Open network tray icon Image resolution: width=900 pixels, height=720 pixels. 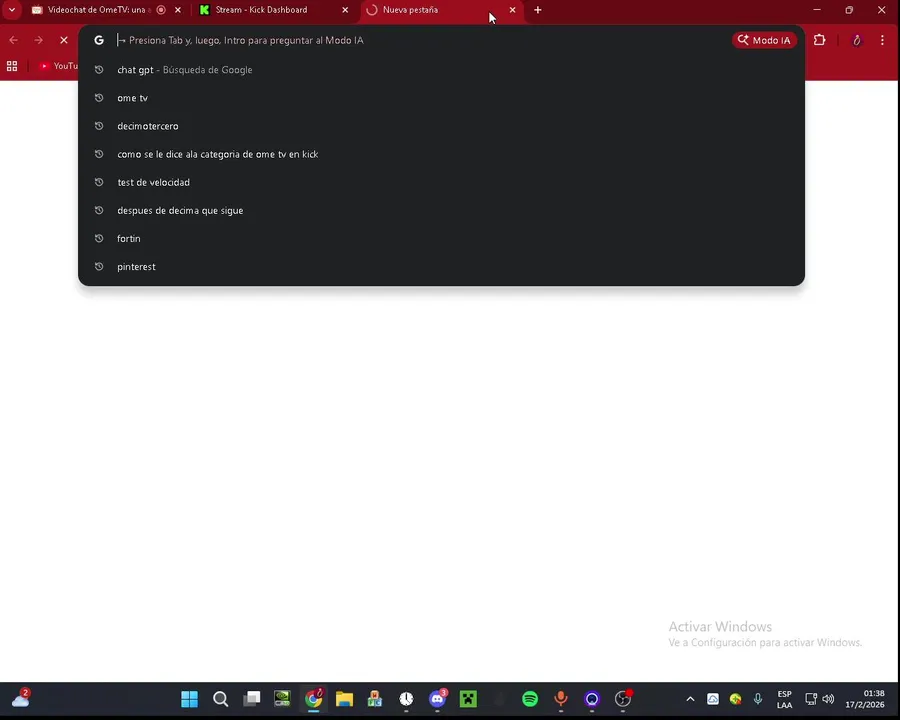pos(810,699)
